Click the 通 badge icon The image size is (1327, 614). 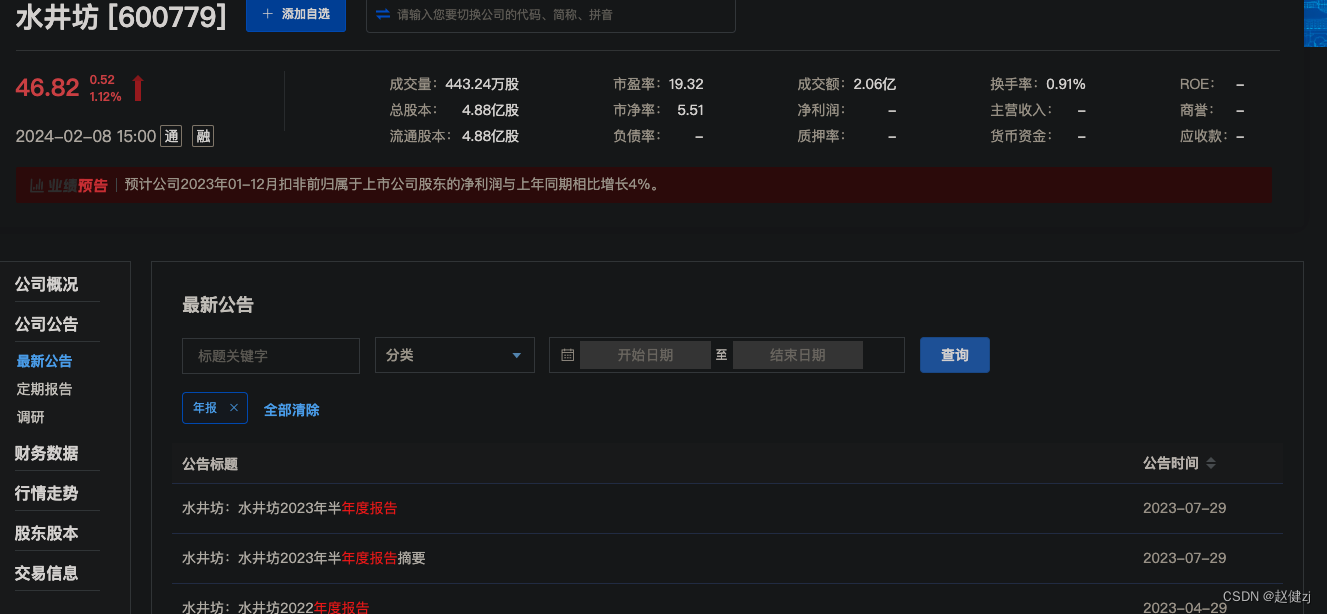point(171,137)
